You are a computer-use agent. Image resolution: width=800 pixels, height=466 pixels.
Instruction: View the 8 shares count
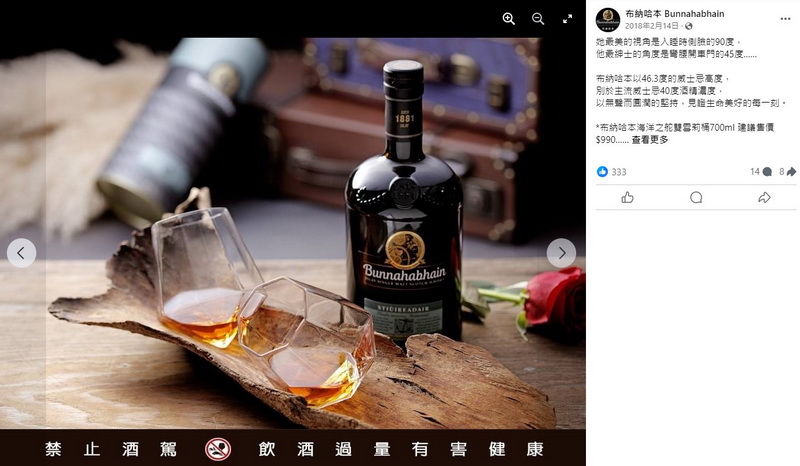click(x=787, y=171)
